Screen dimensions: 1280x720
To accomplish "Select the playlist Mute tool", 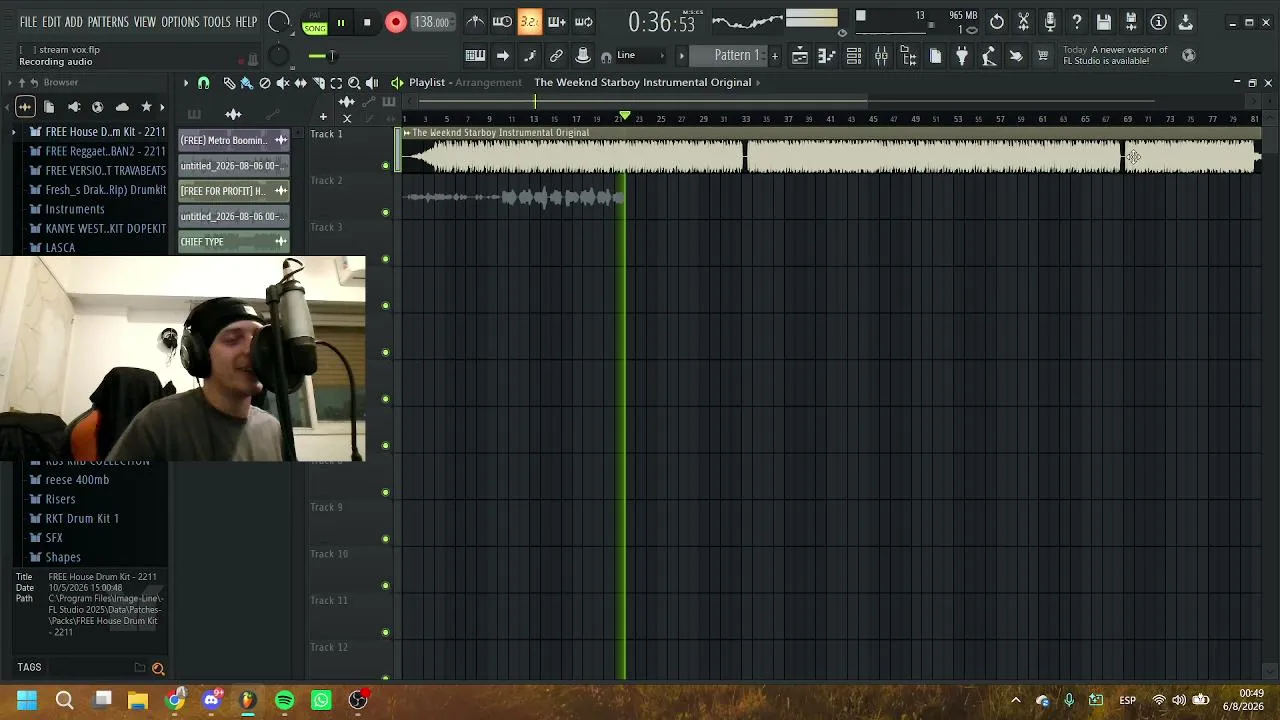I will coord(283,83).
